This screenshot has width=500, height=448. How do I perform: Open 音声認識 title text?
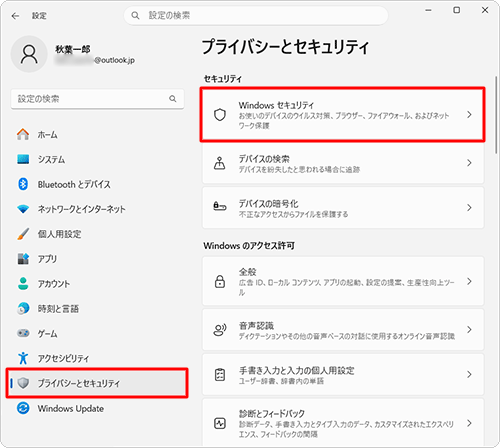pyautogui.click(x=256, y=325)
